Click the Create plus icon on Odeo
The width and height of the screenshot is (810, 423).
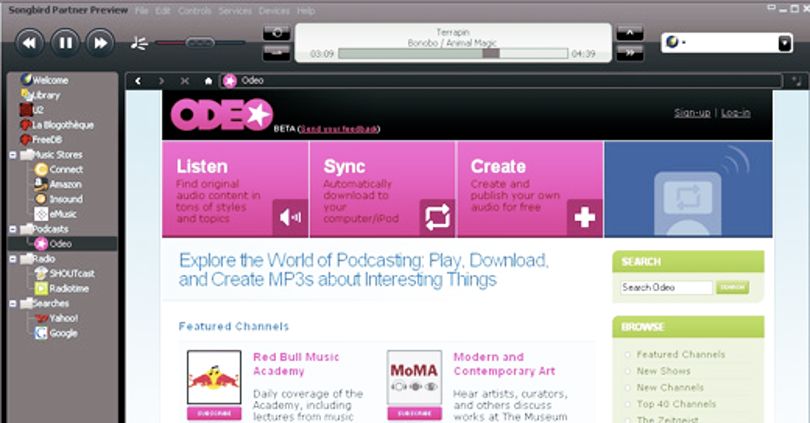click(x=584, y=217)
